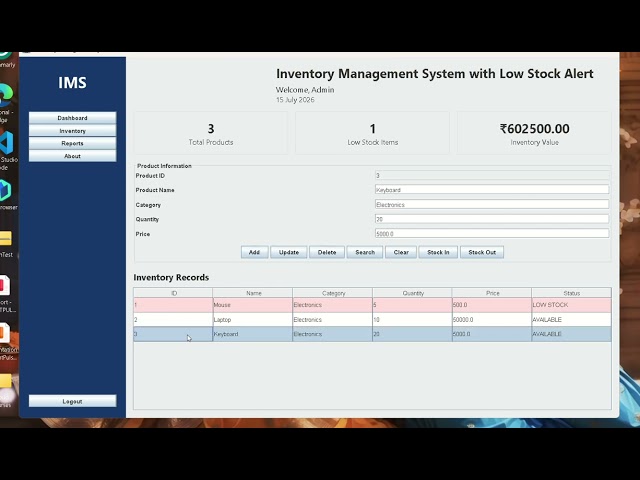Click the Mouse row quantity 5 cell
This screenshot has height=480, width=640.
412,305
